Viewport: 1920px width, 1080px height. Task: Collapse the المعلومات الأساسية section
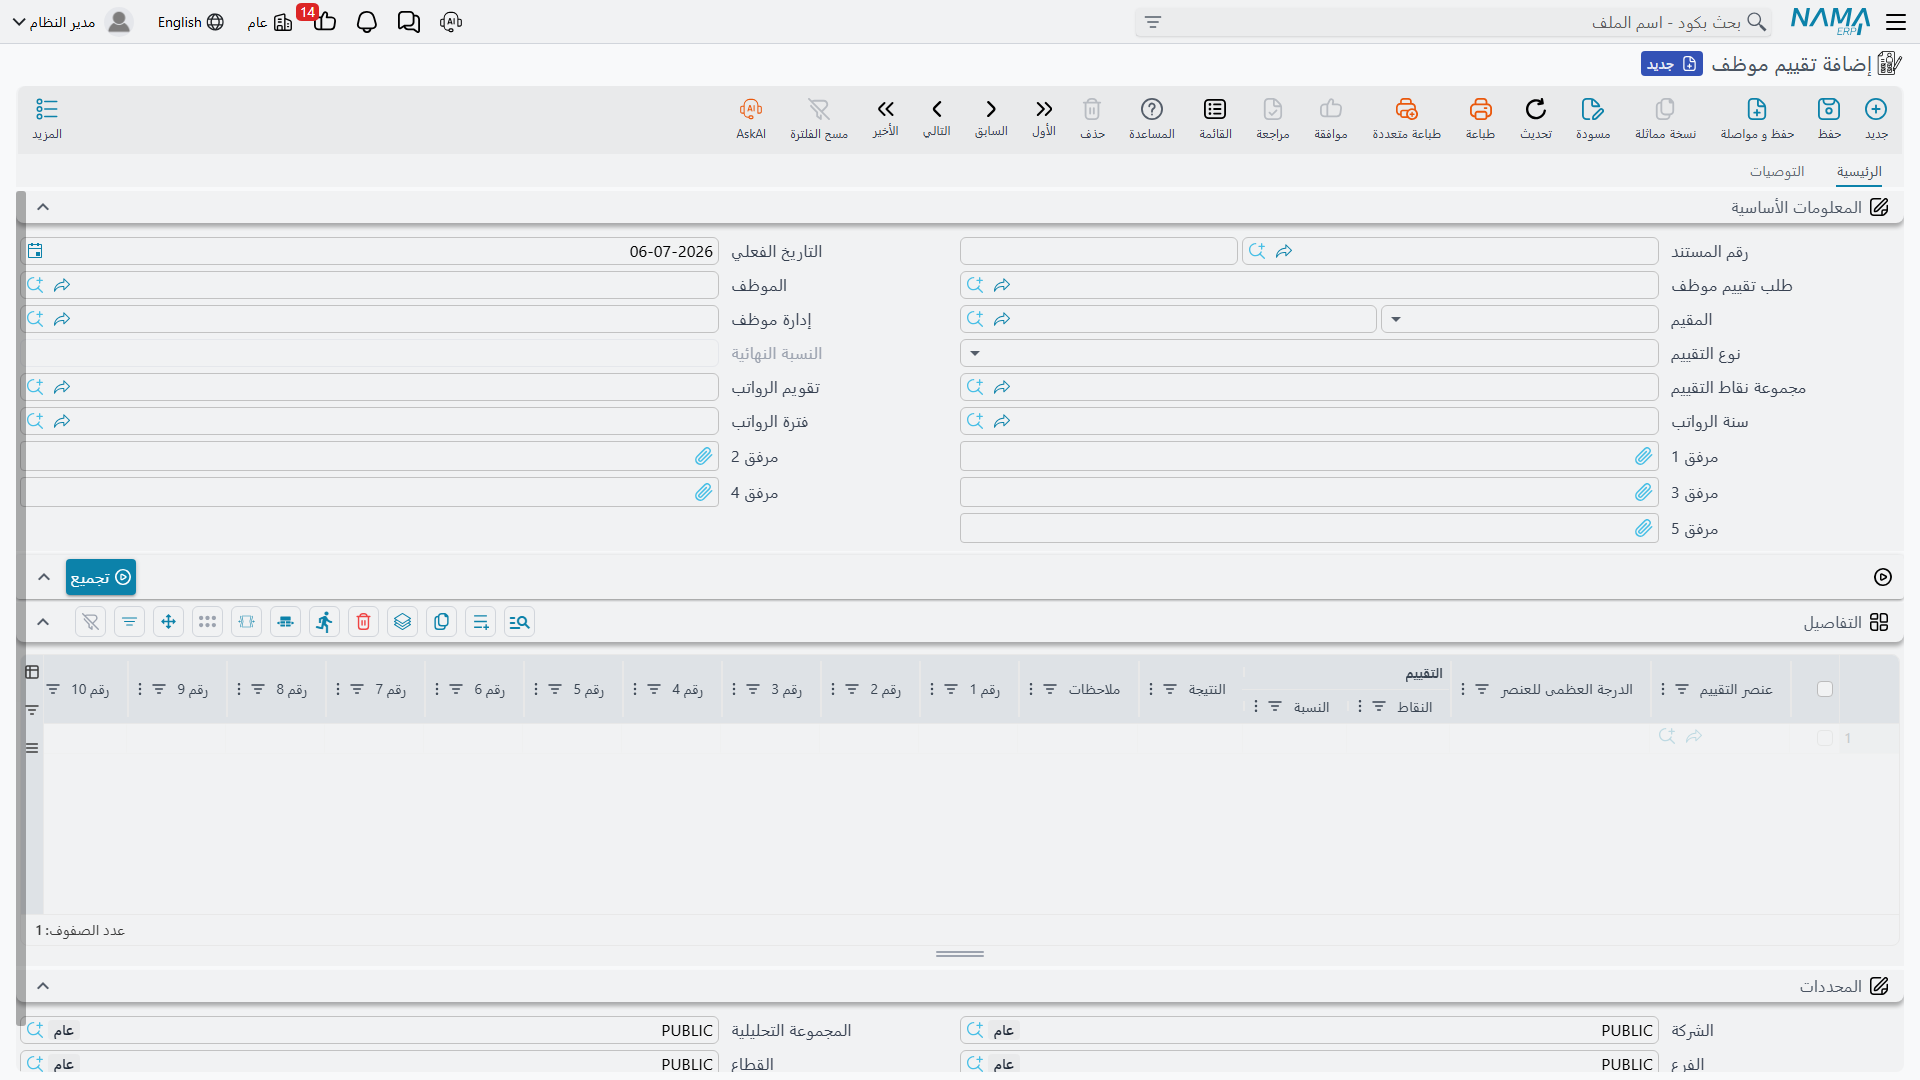tap(43, 207)
